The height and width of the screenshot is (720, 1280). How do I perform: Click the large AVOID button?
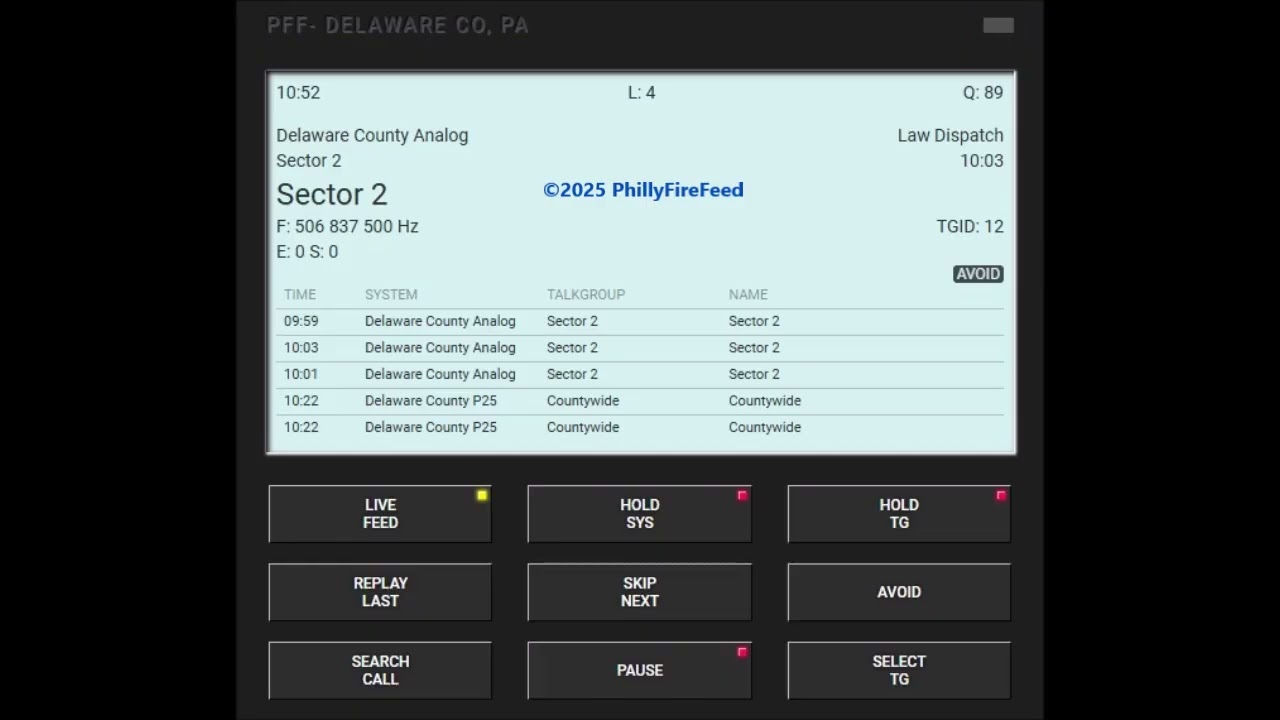899,592
